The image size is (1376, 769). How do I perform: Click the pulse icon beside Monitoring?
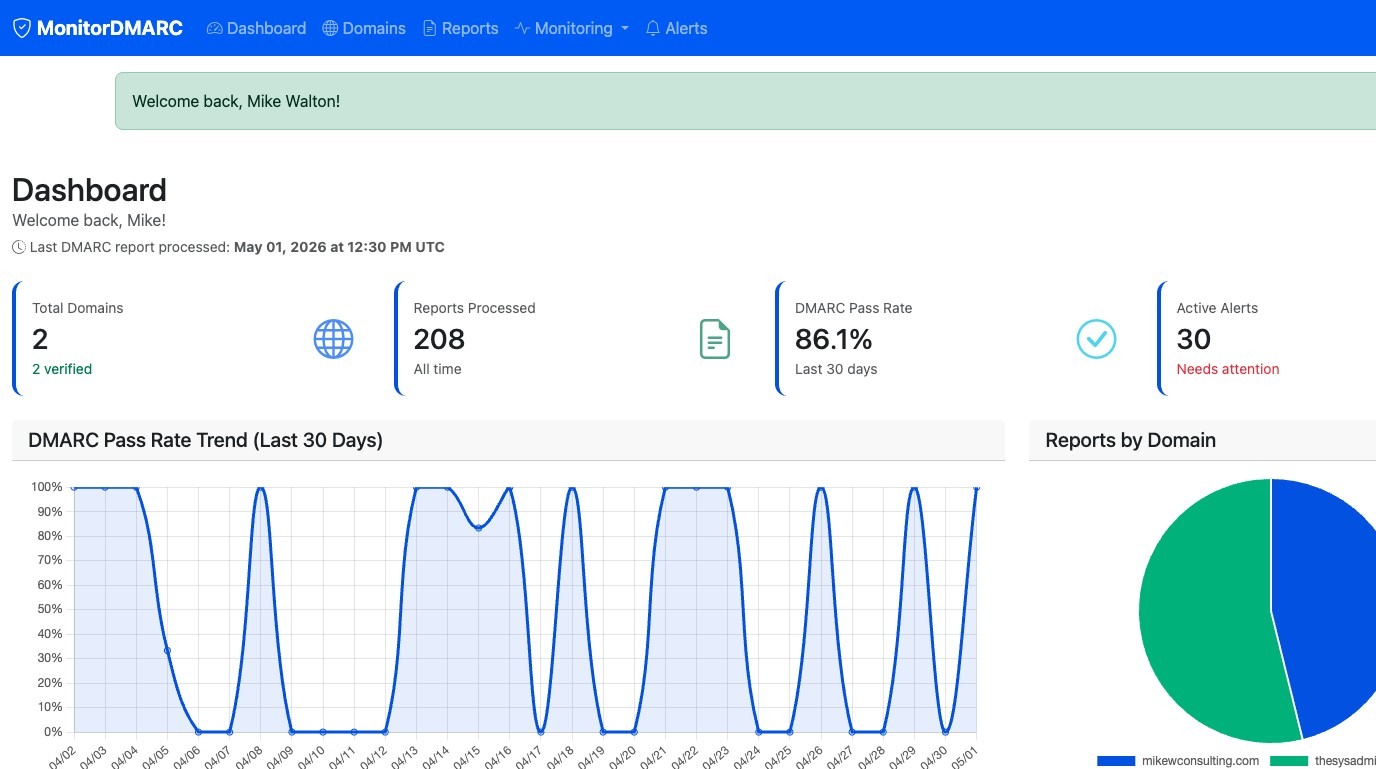click(x=522, y=28)
